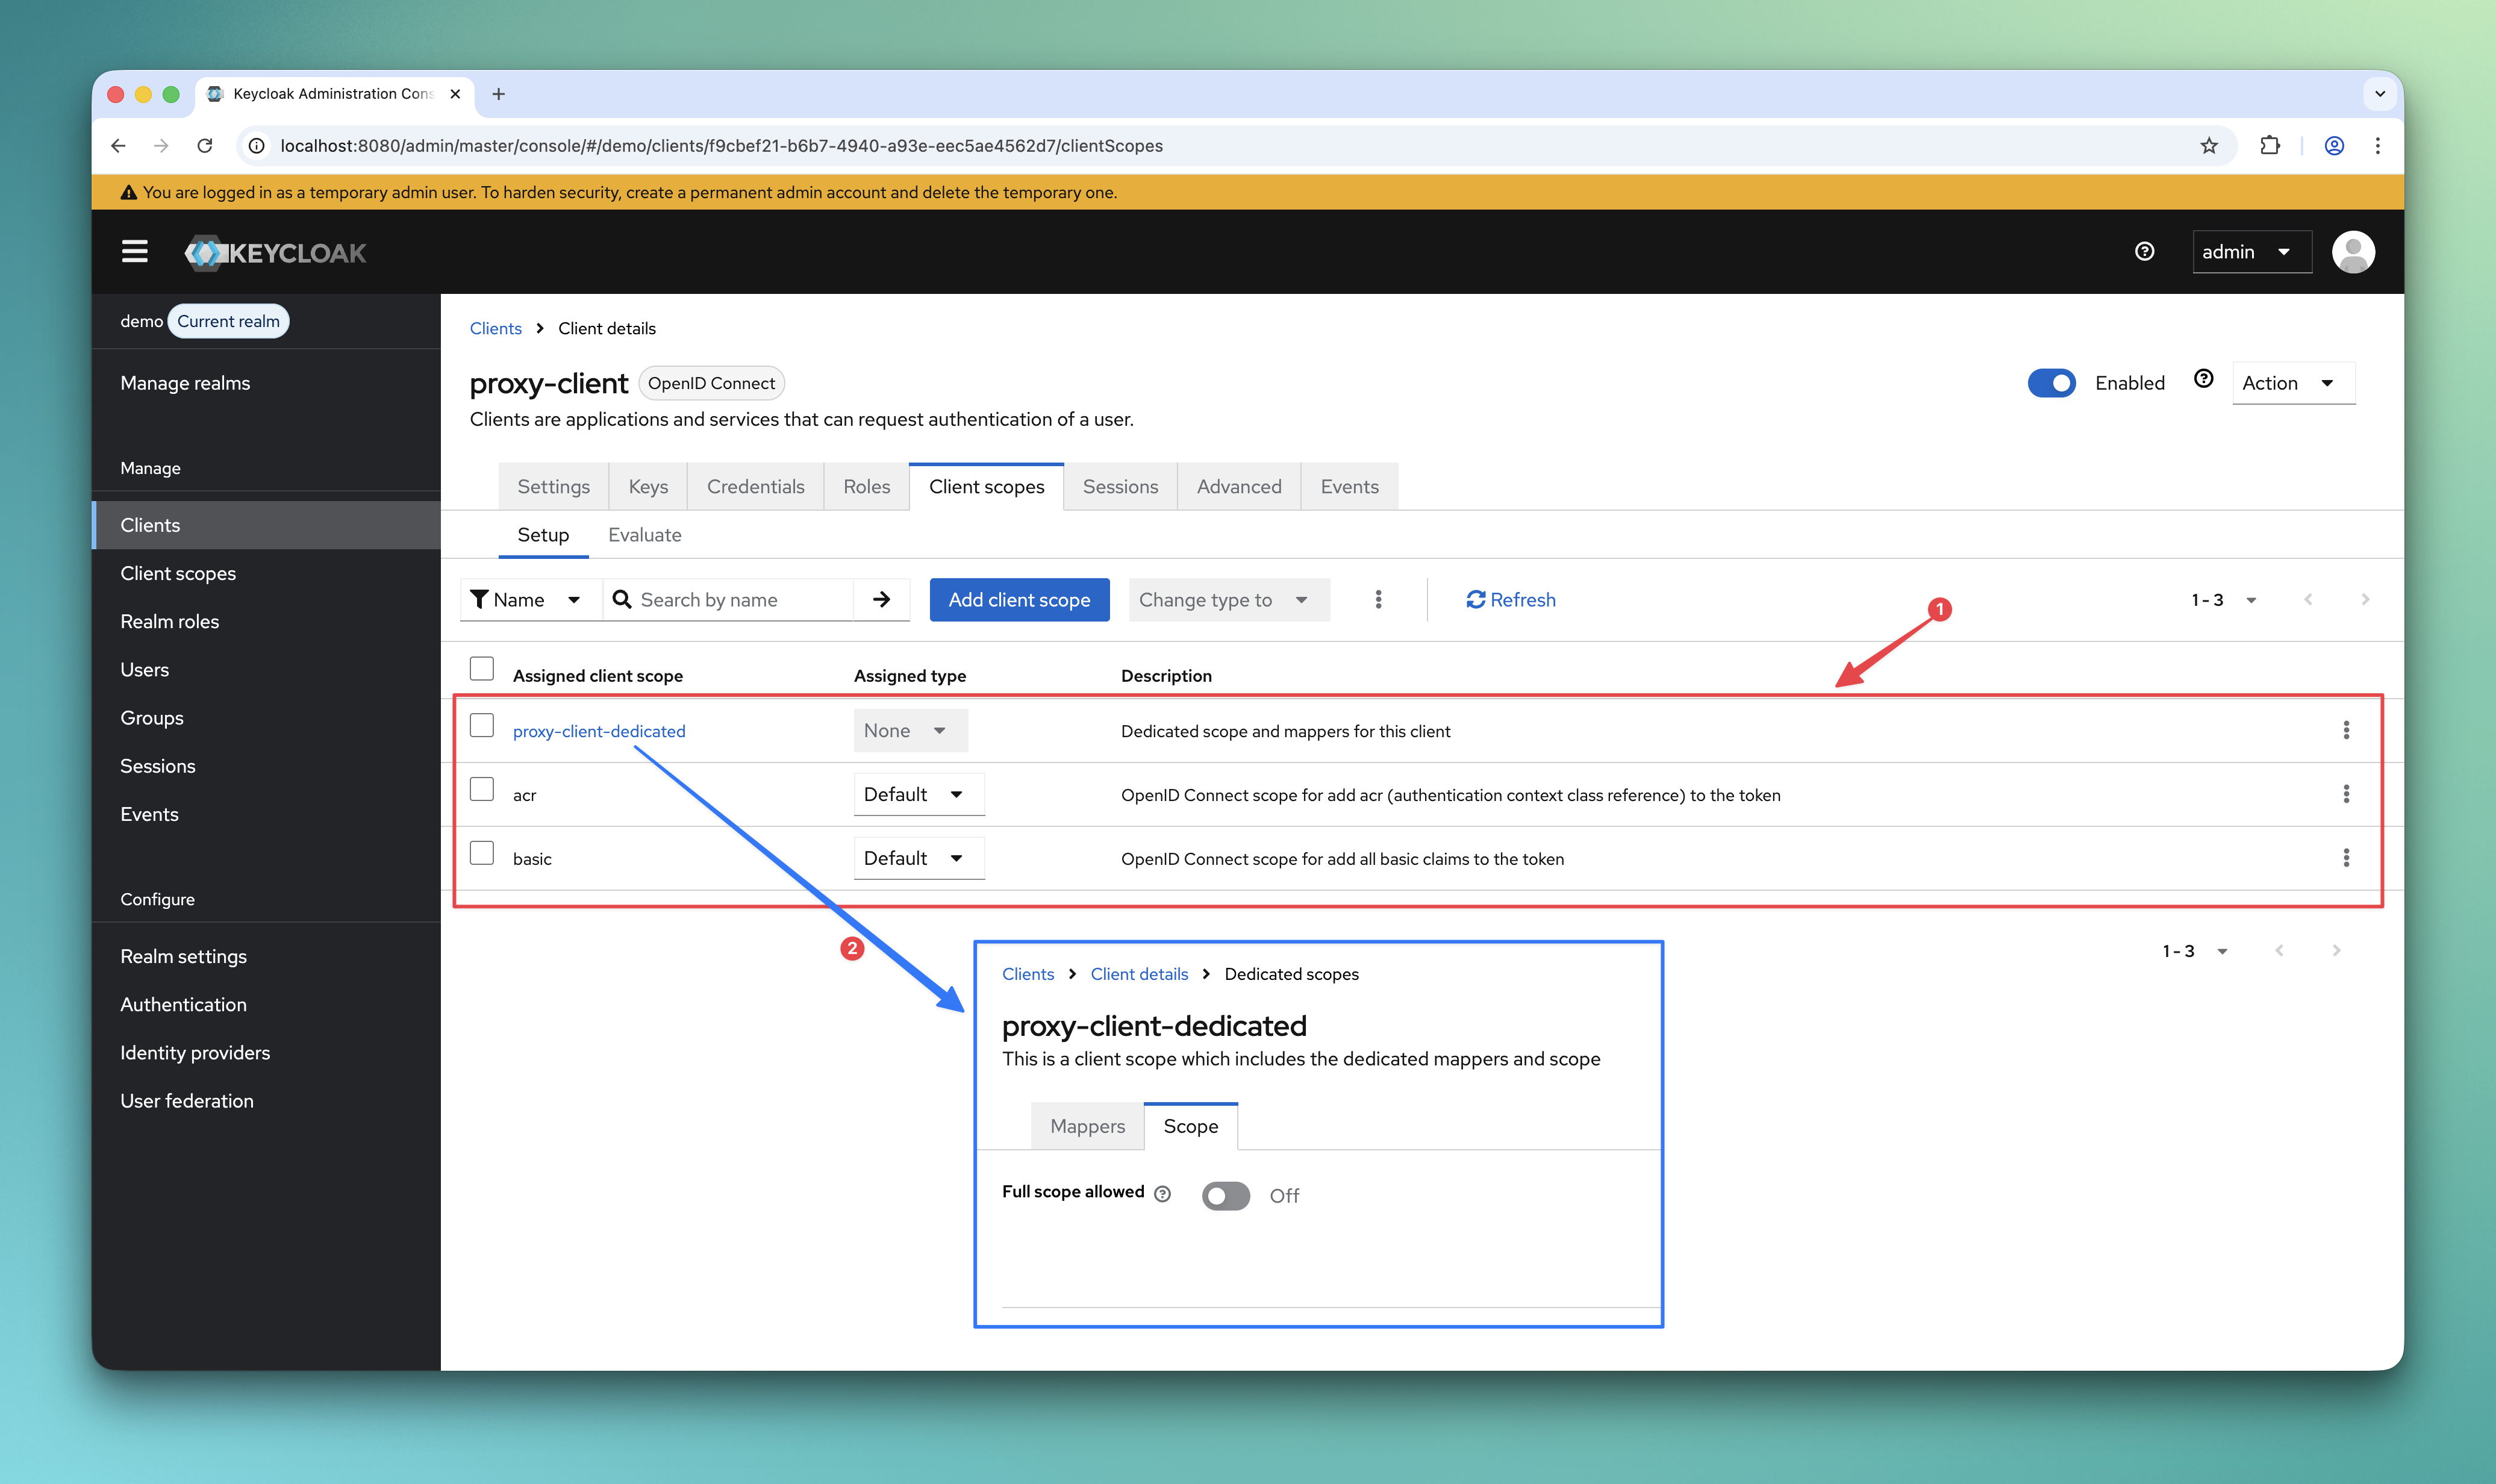
Task: Open Chrome three-dot menu
Action: [x=2378, y=146]
